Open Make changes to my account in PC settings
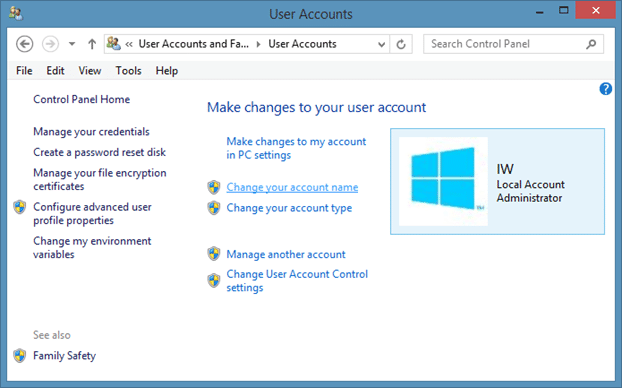The image size is (622, 388). point(296,148)
